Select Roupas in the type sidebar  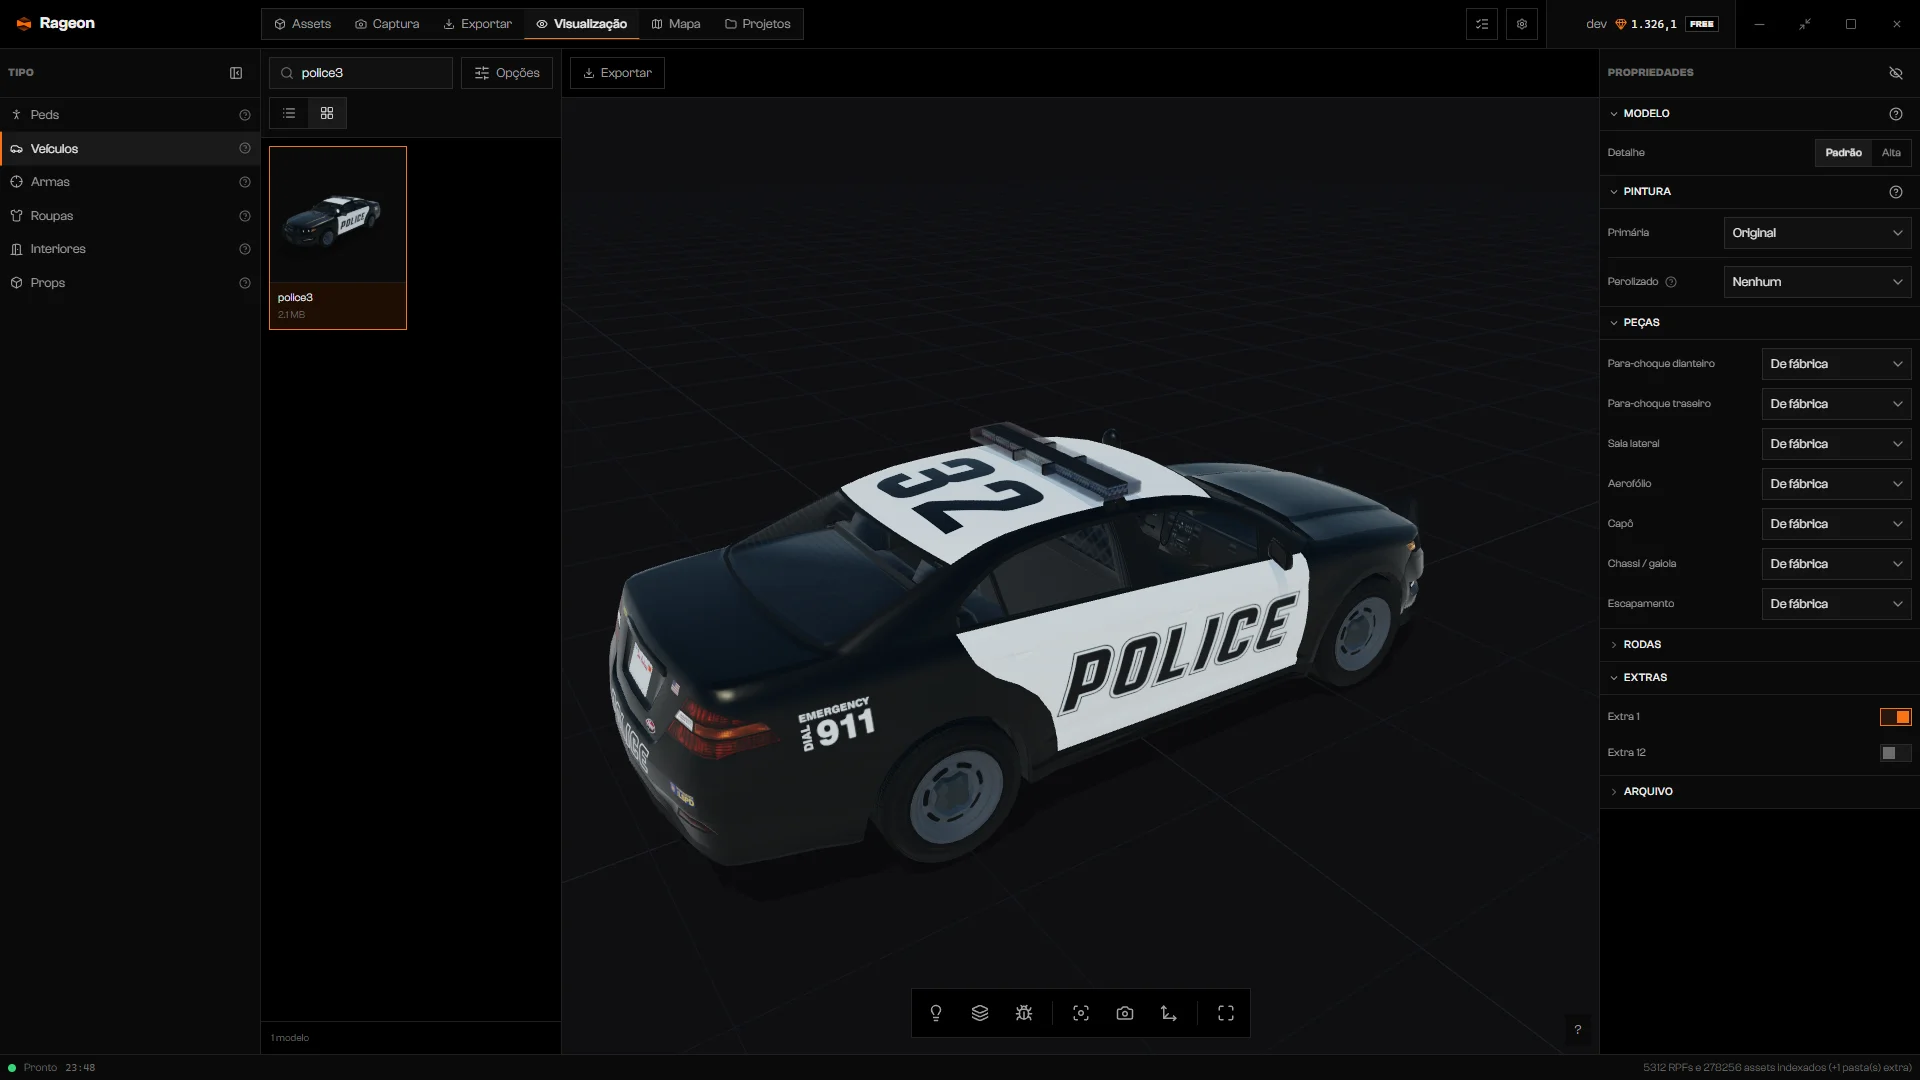(x=130, y=216)
